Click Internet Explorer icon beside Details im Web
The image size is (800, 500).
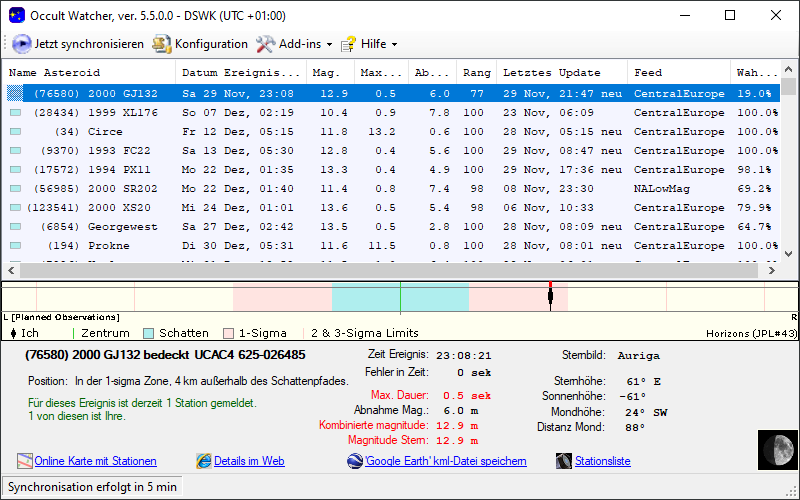204,461
